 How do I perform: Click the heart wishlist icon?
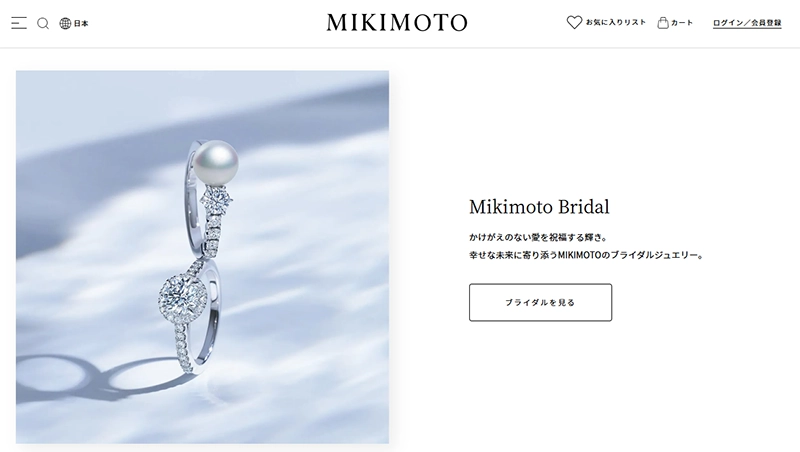point(574,22)
